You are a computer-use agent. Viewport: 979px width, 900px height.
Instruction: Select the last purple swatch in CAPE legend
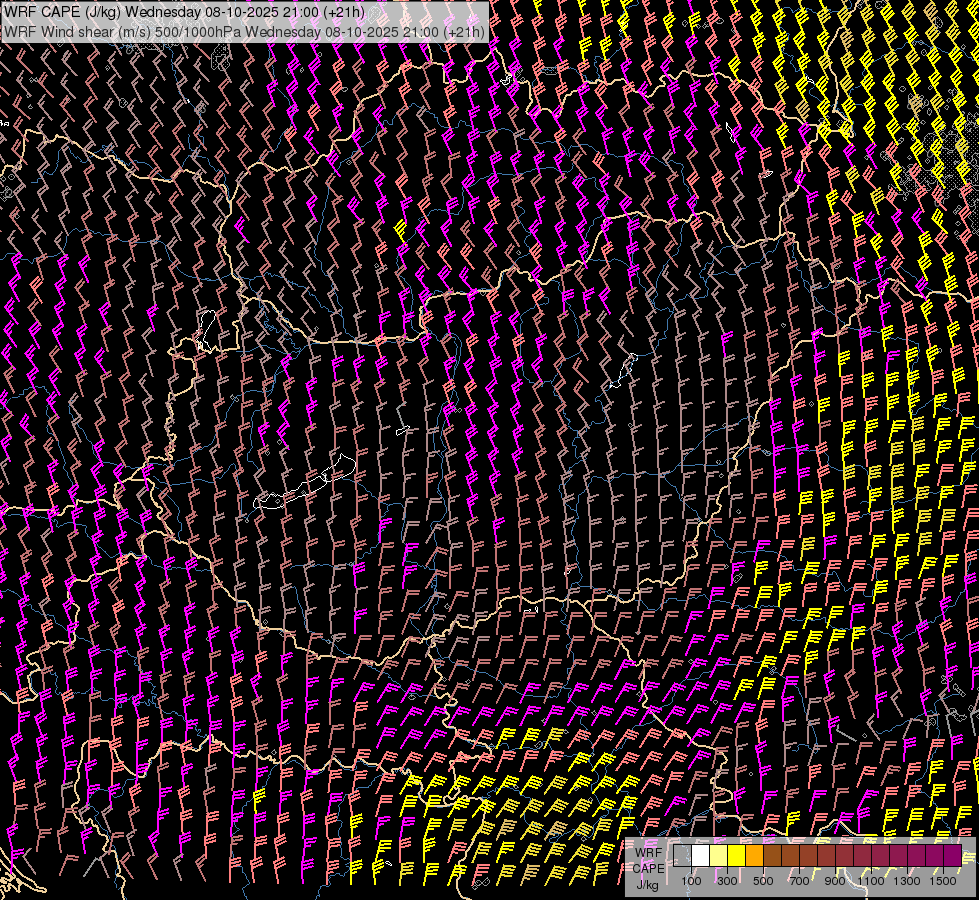(952, 856)
